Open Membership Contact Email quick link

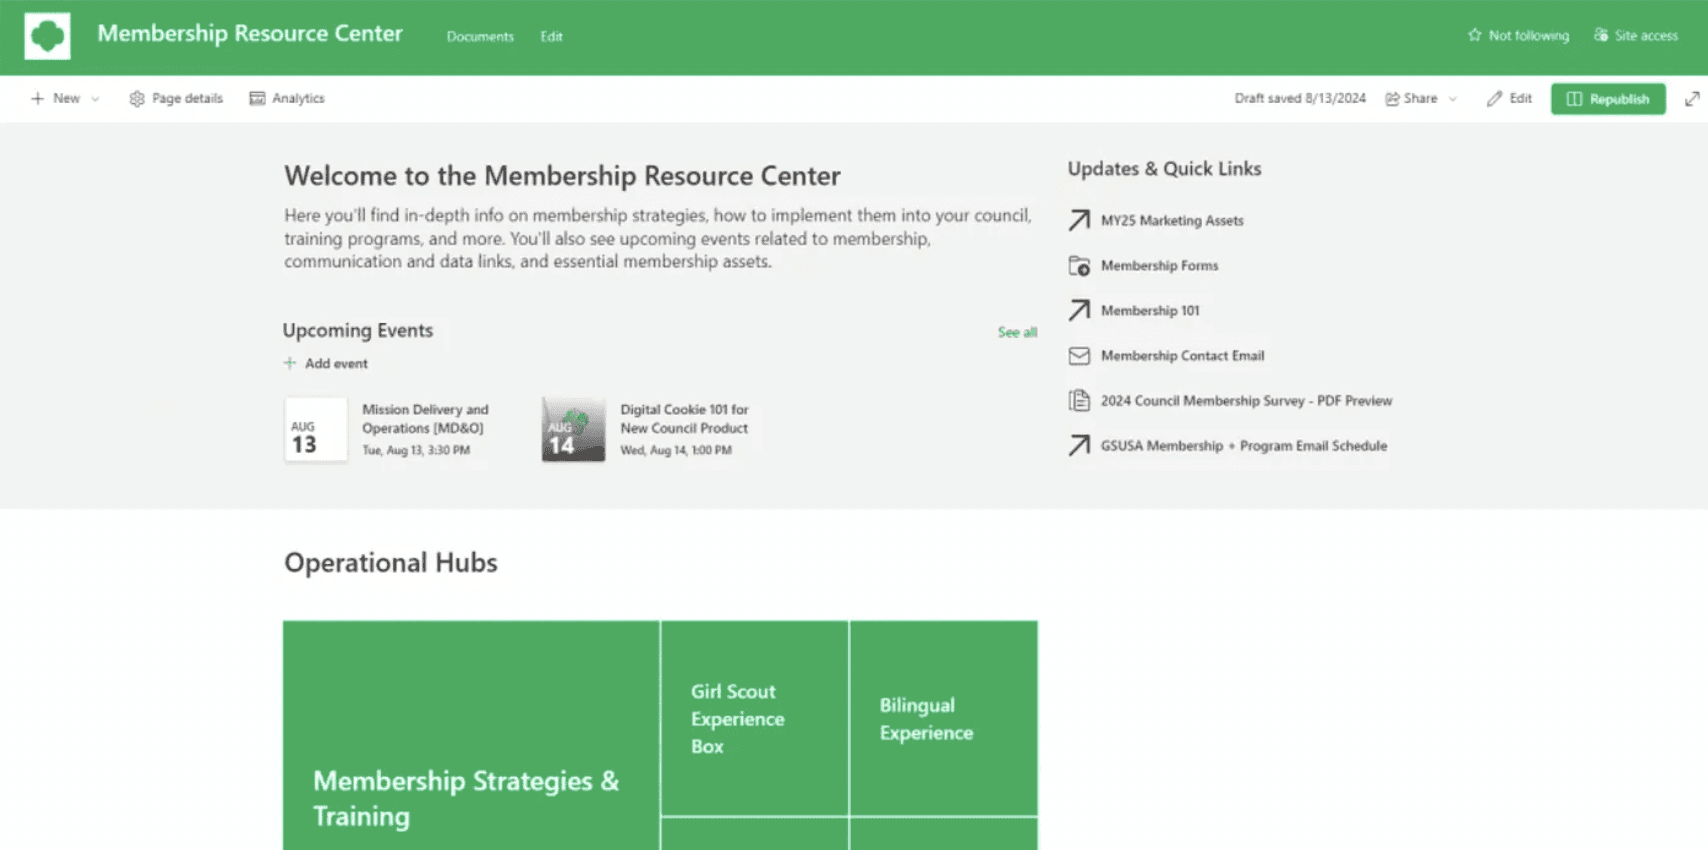[1182, 355]
